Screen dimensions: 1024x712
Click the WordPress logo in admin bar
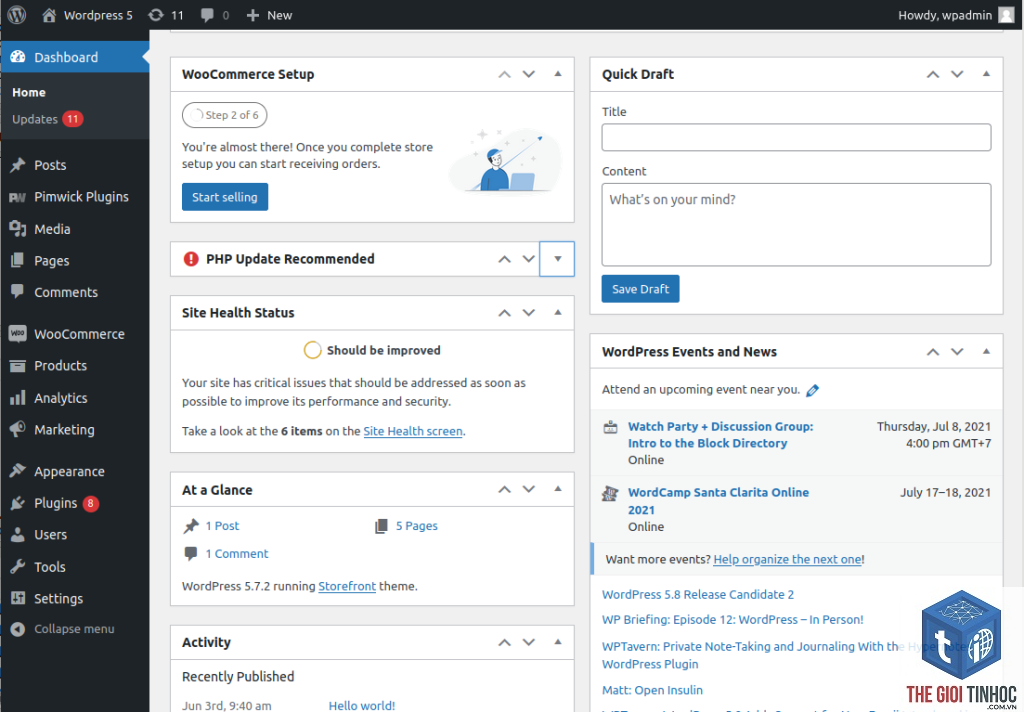point(16,14)
